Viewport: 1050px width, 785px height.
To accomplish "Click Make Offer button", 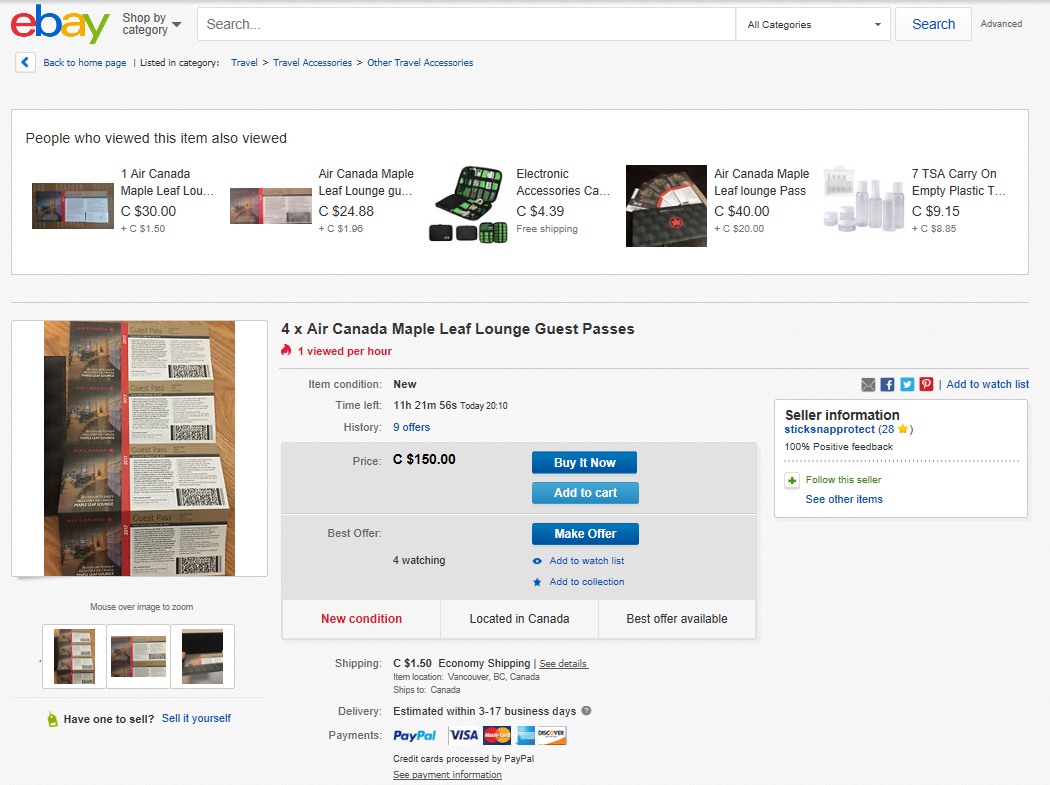I will point(585,534).
